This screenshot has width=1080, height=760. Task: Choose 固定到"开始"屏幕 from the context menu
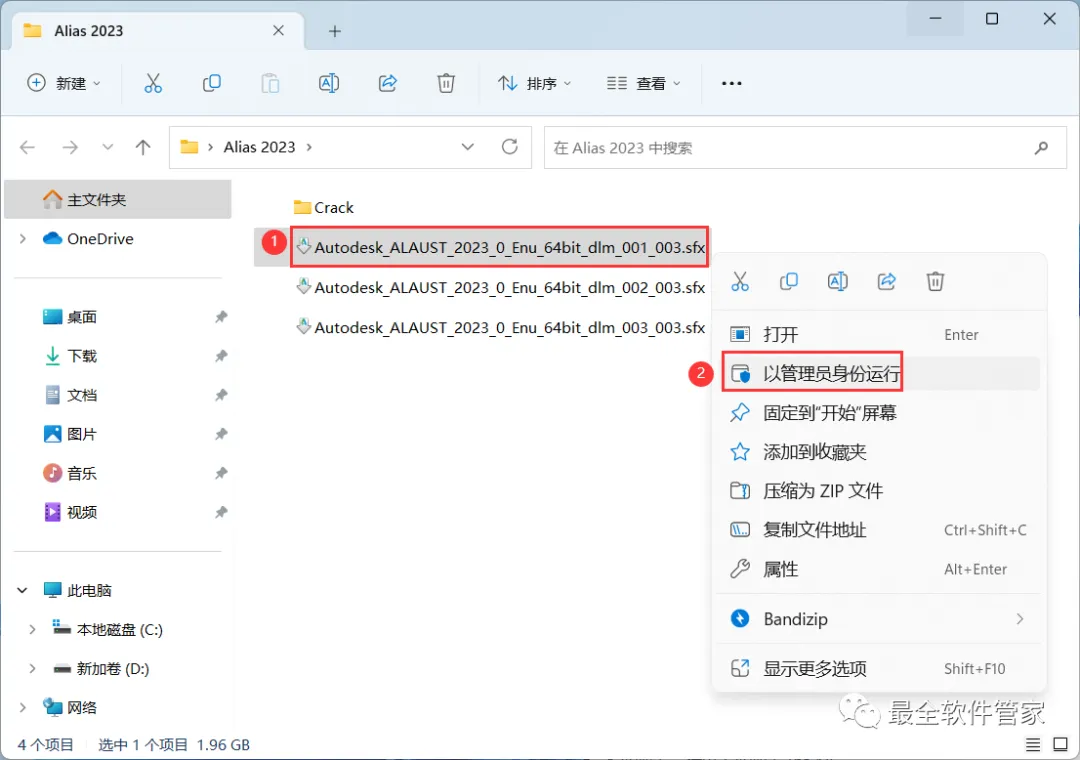coord(879,413)
